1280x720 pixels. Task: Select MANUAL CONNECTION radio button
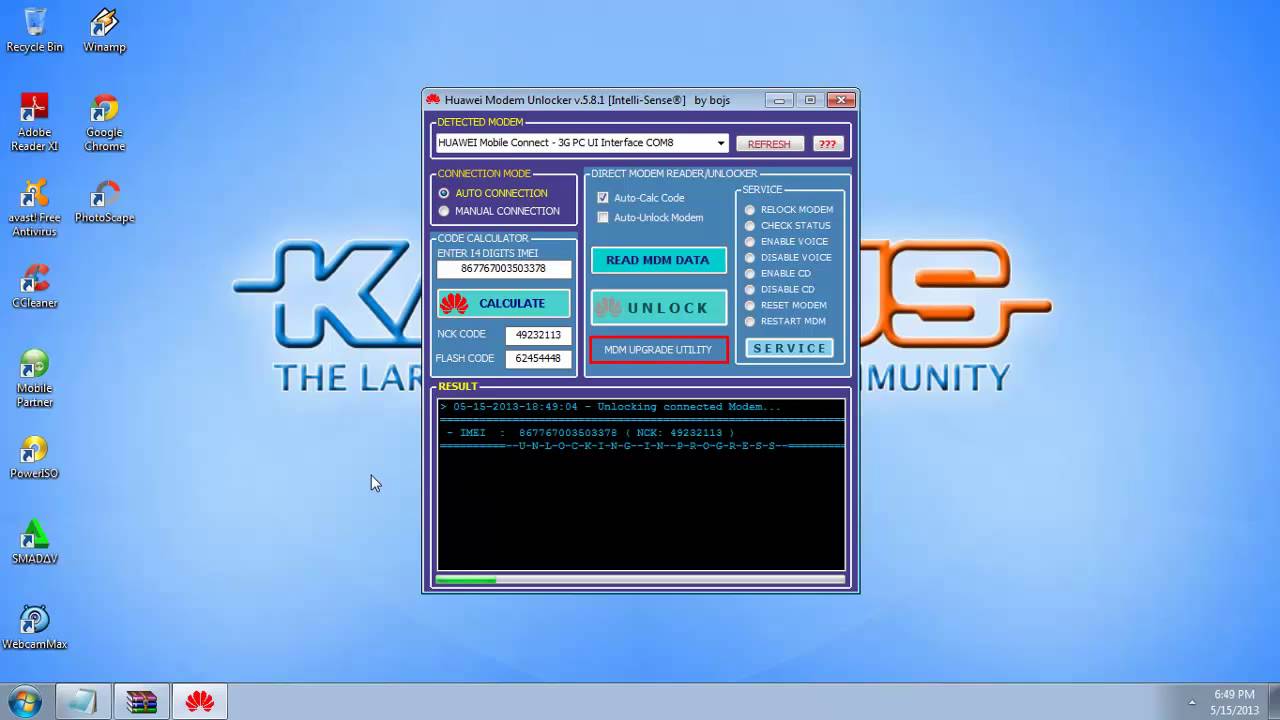tap(444, 211)
